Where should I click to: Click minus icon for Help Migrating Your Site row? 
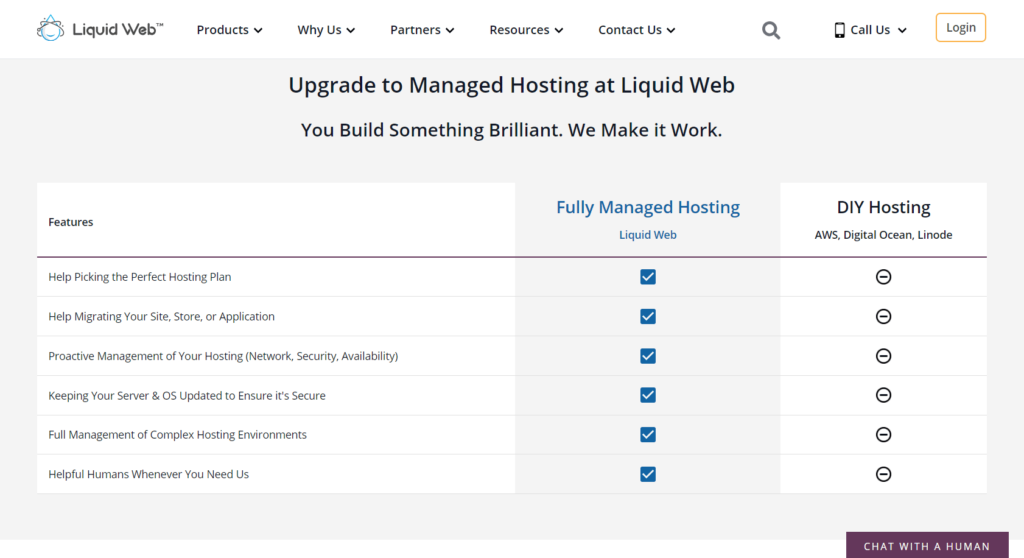click(x=883, y=316)
